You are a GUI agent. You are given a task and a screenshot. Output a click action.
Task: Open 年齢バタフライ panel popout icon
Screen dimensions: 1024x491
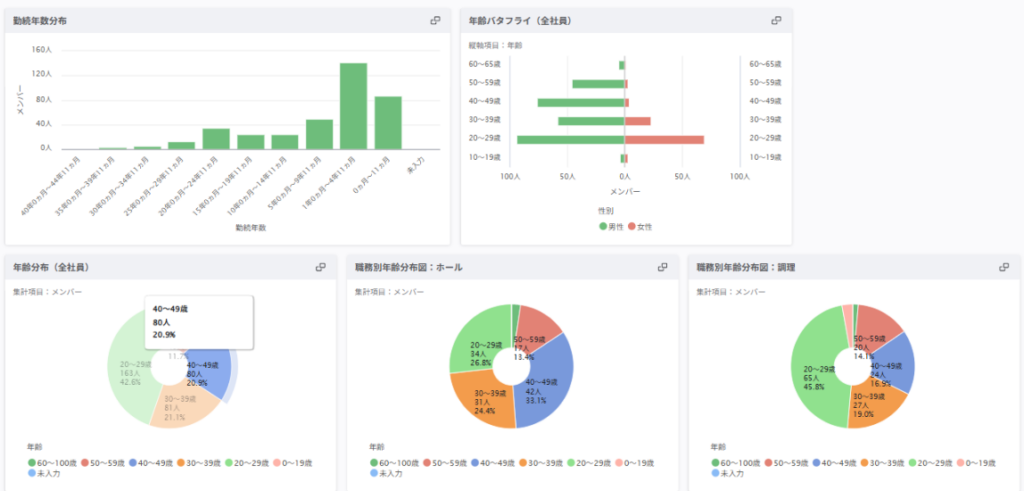click(776, 20)
